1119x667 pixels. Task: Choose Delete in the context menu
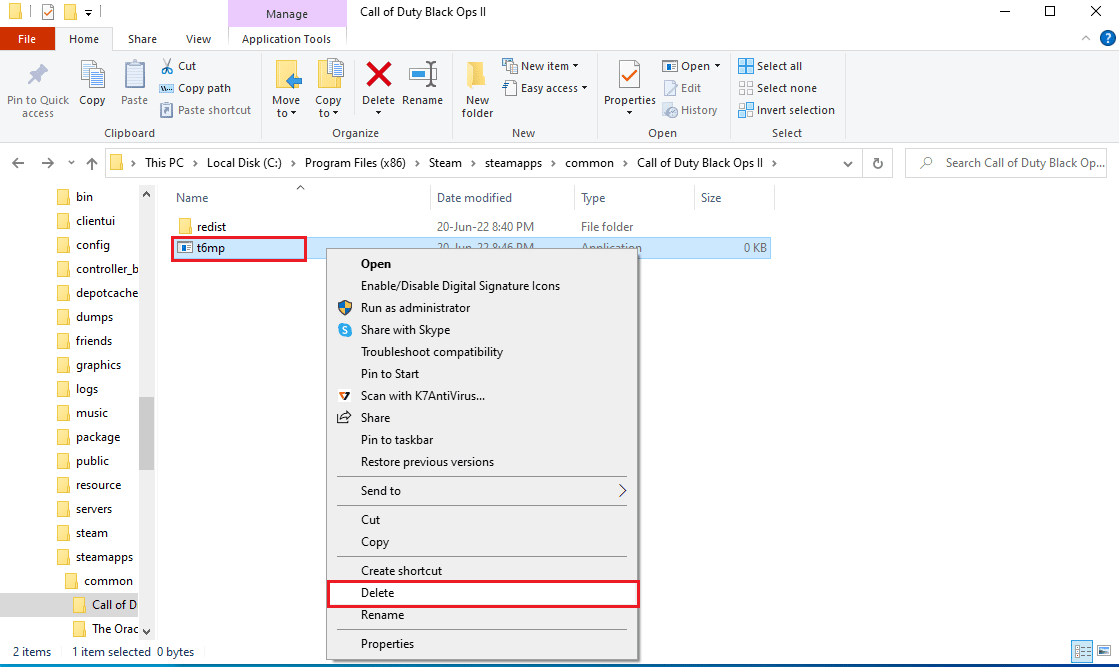(x=482, y=593)
